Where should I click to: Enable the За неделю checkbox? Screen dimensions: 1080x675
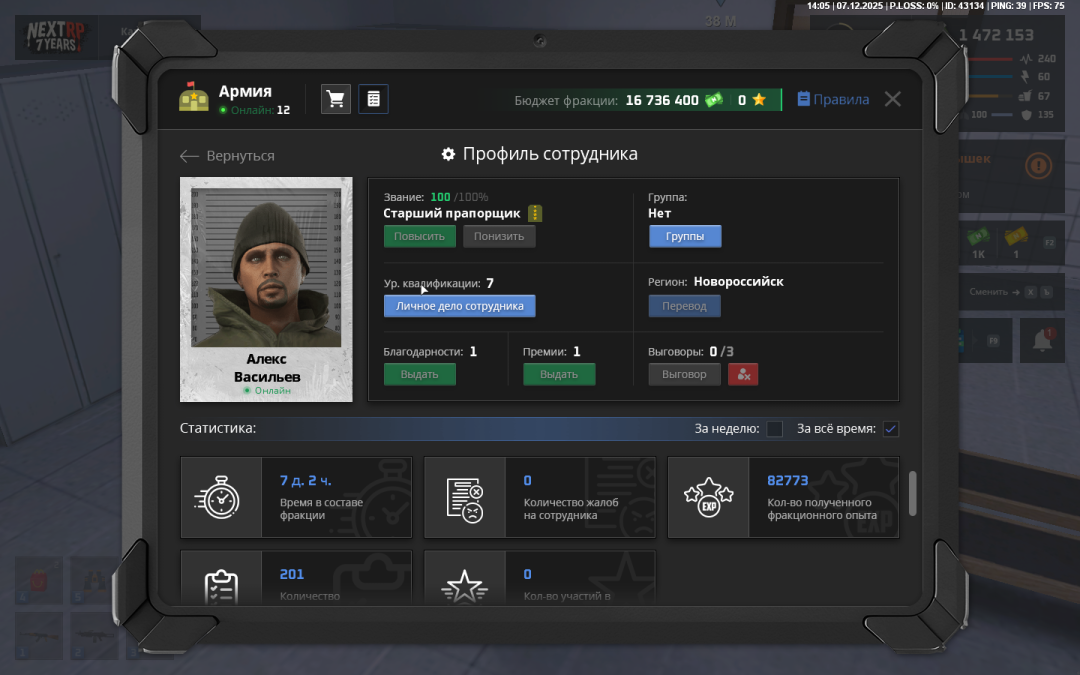click(774, 429)
